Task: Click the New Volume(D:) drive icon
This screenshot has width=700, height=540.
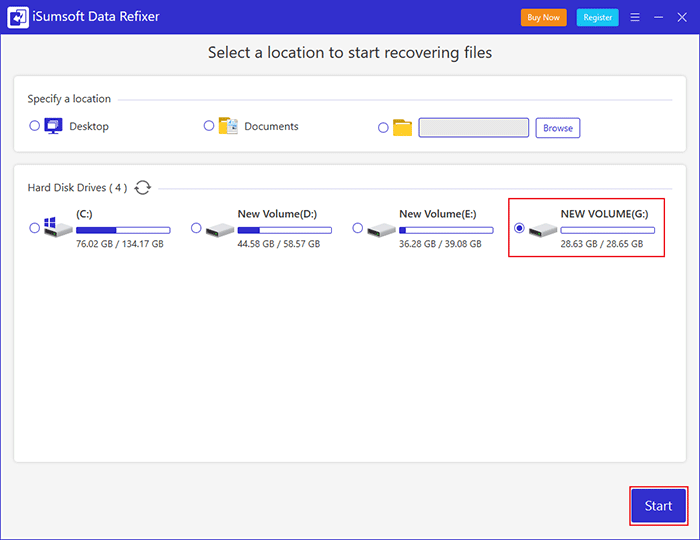Action: (220, 230)
